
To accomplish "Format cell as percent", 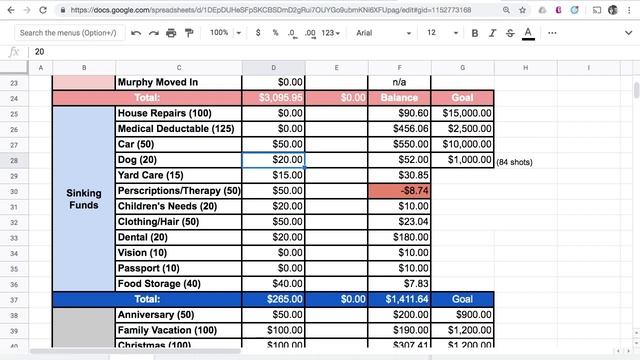I will (x=276, y=33).
